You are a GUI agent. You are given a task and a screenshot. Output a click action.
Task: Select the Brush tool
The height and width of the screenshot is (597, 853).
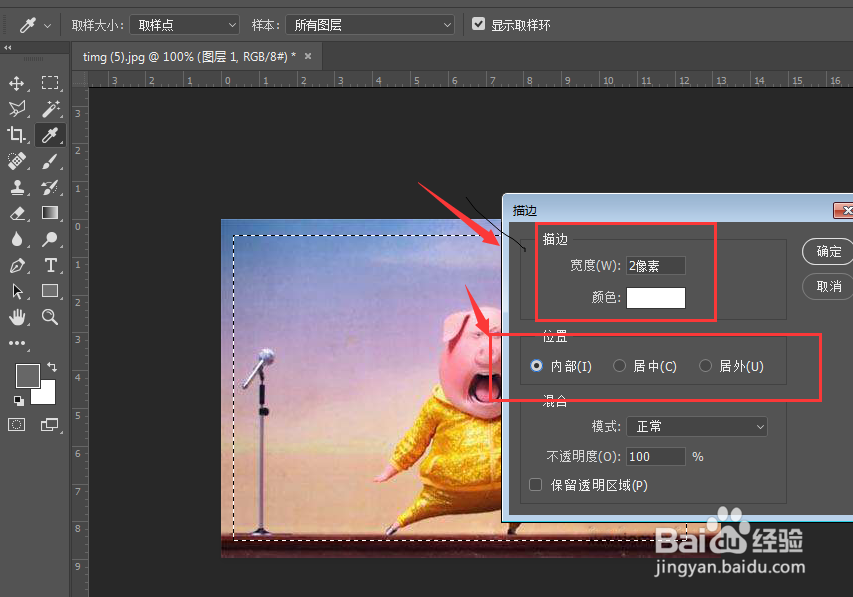50,161
